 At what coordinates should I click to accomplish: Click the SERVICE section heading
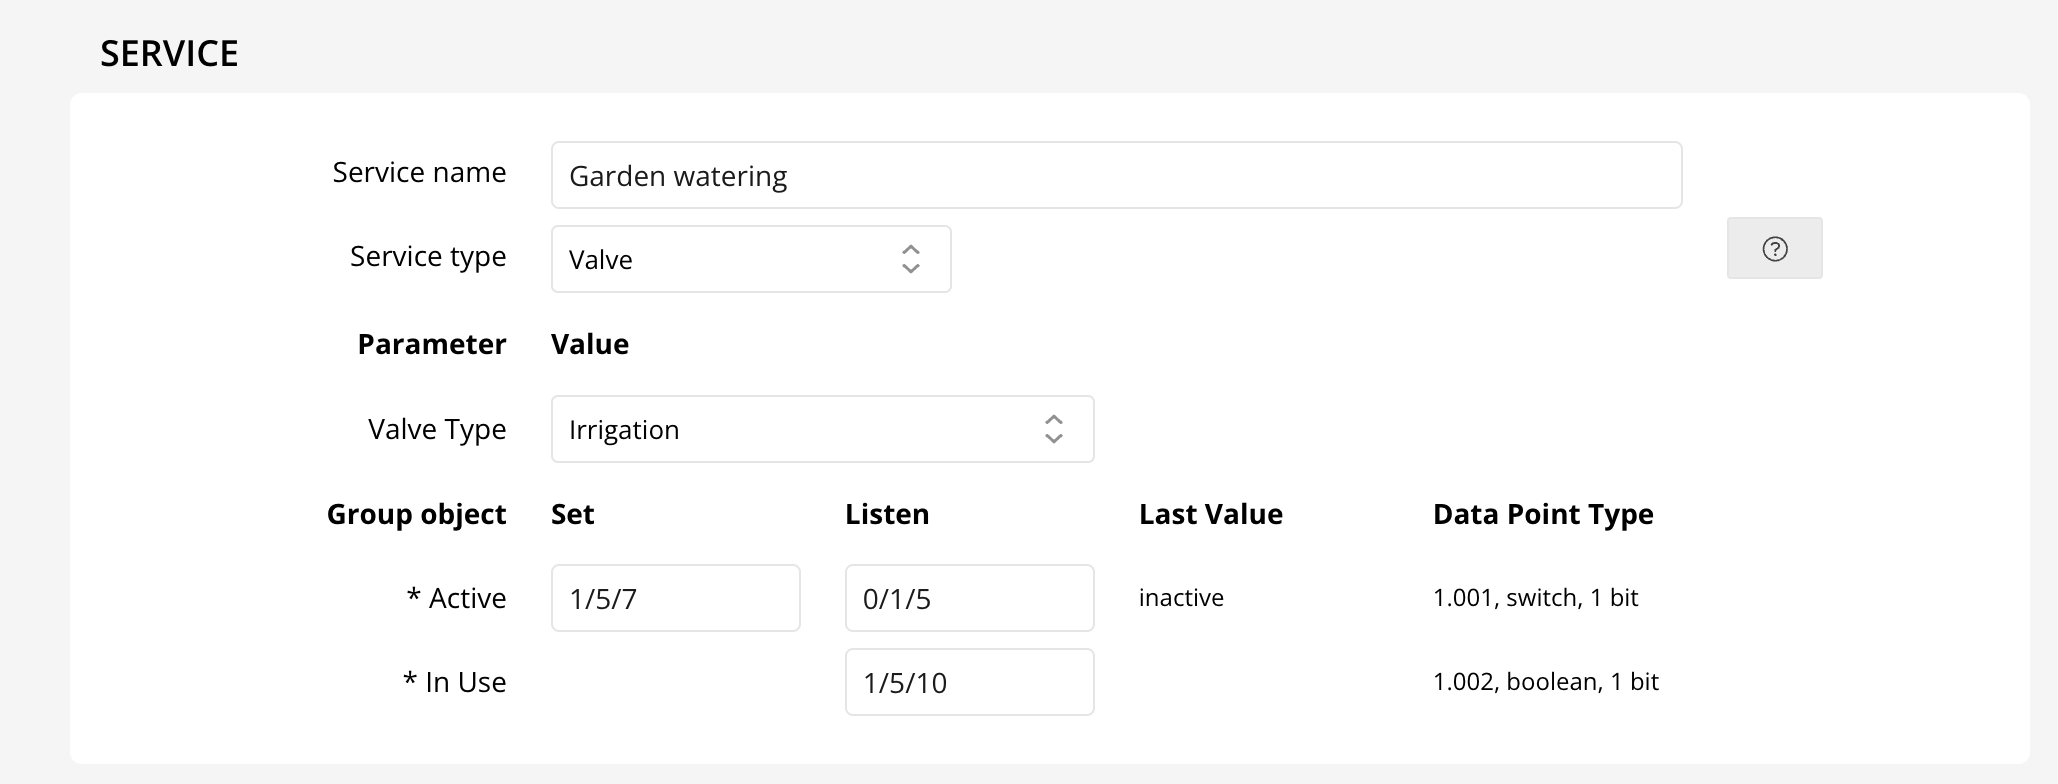[169, 54]
